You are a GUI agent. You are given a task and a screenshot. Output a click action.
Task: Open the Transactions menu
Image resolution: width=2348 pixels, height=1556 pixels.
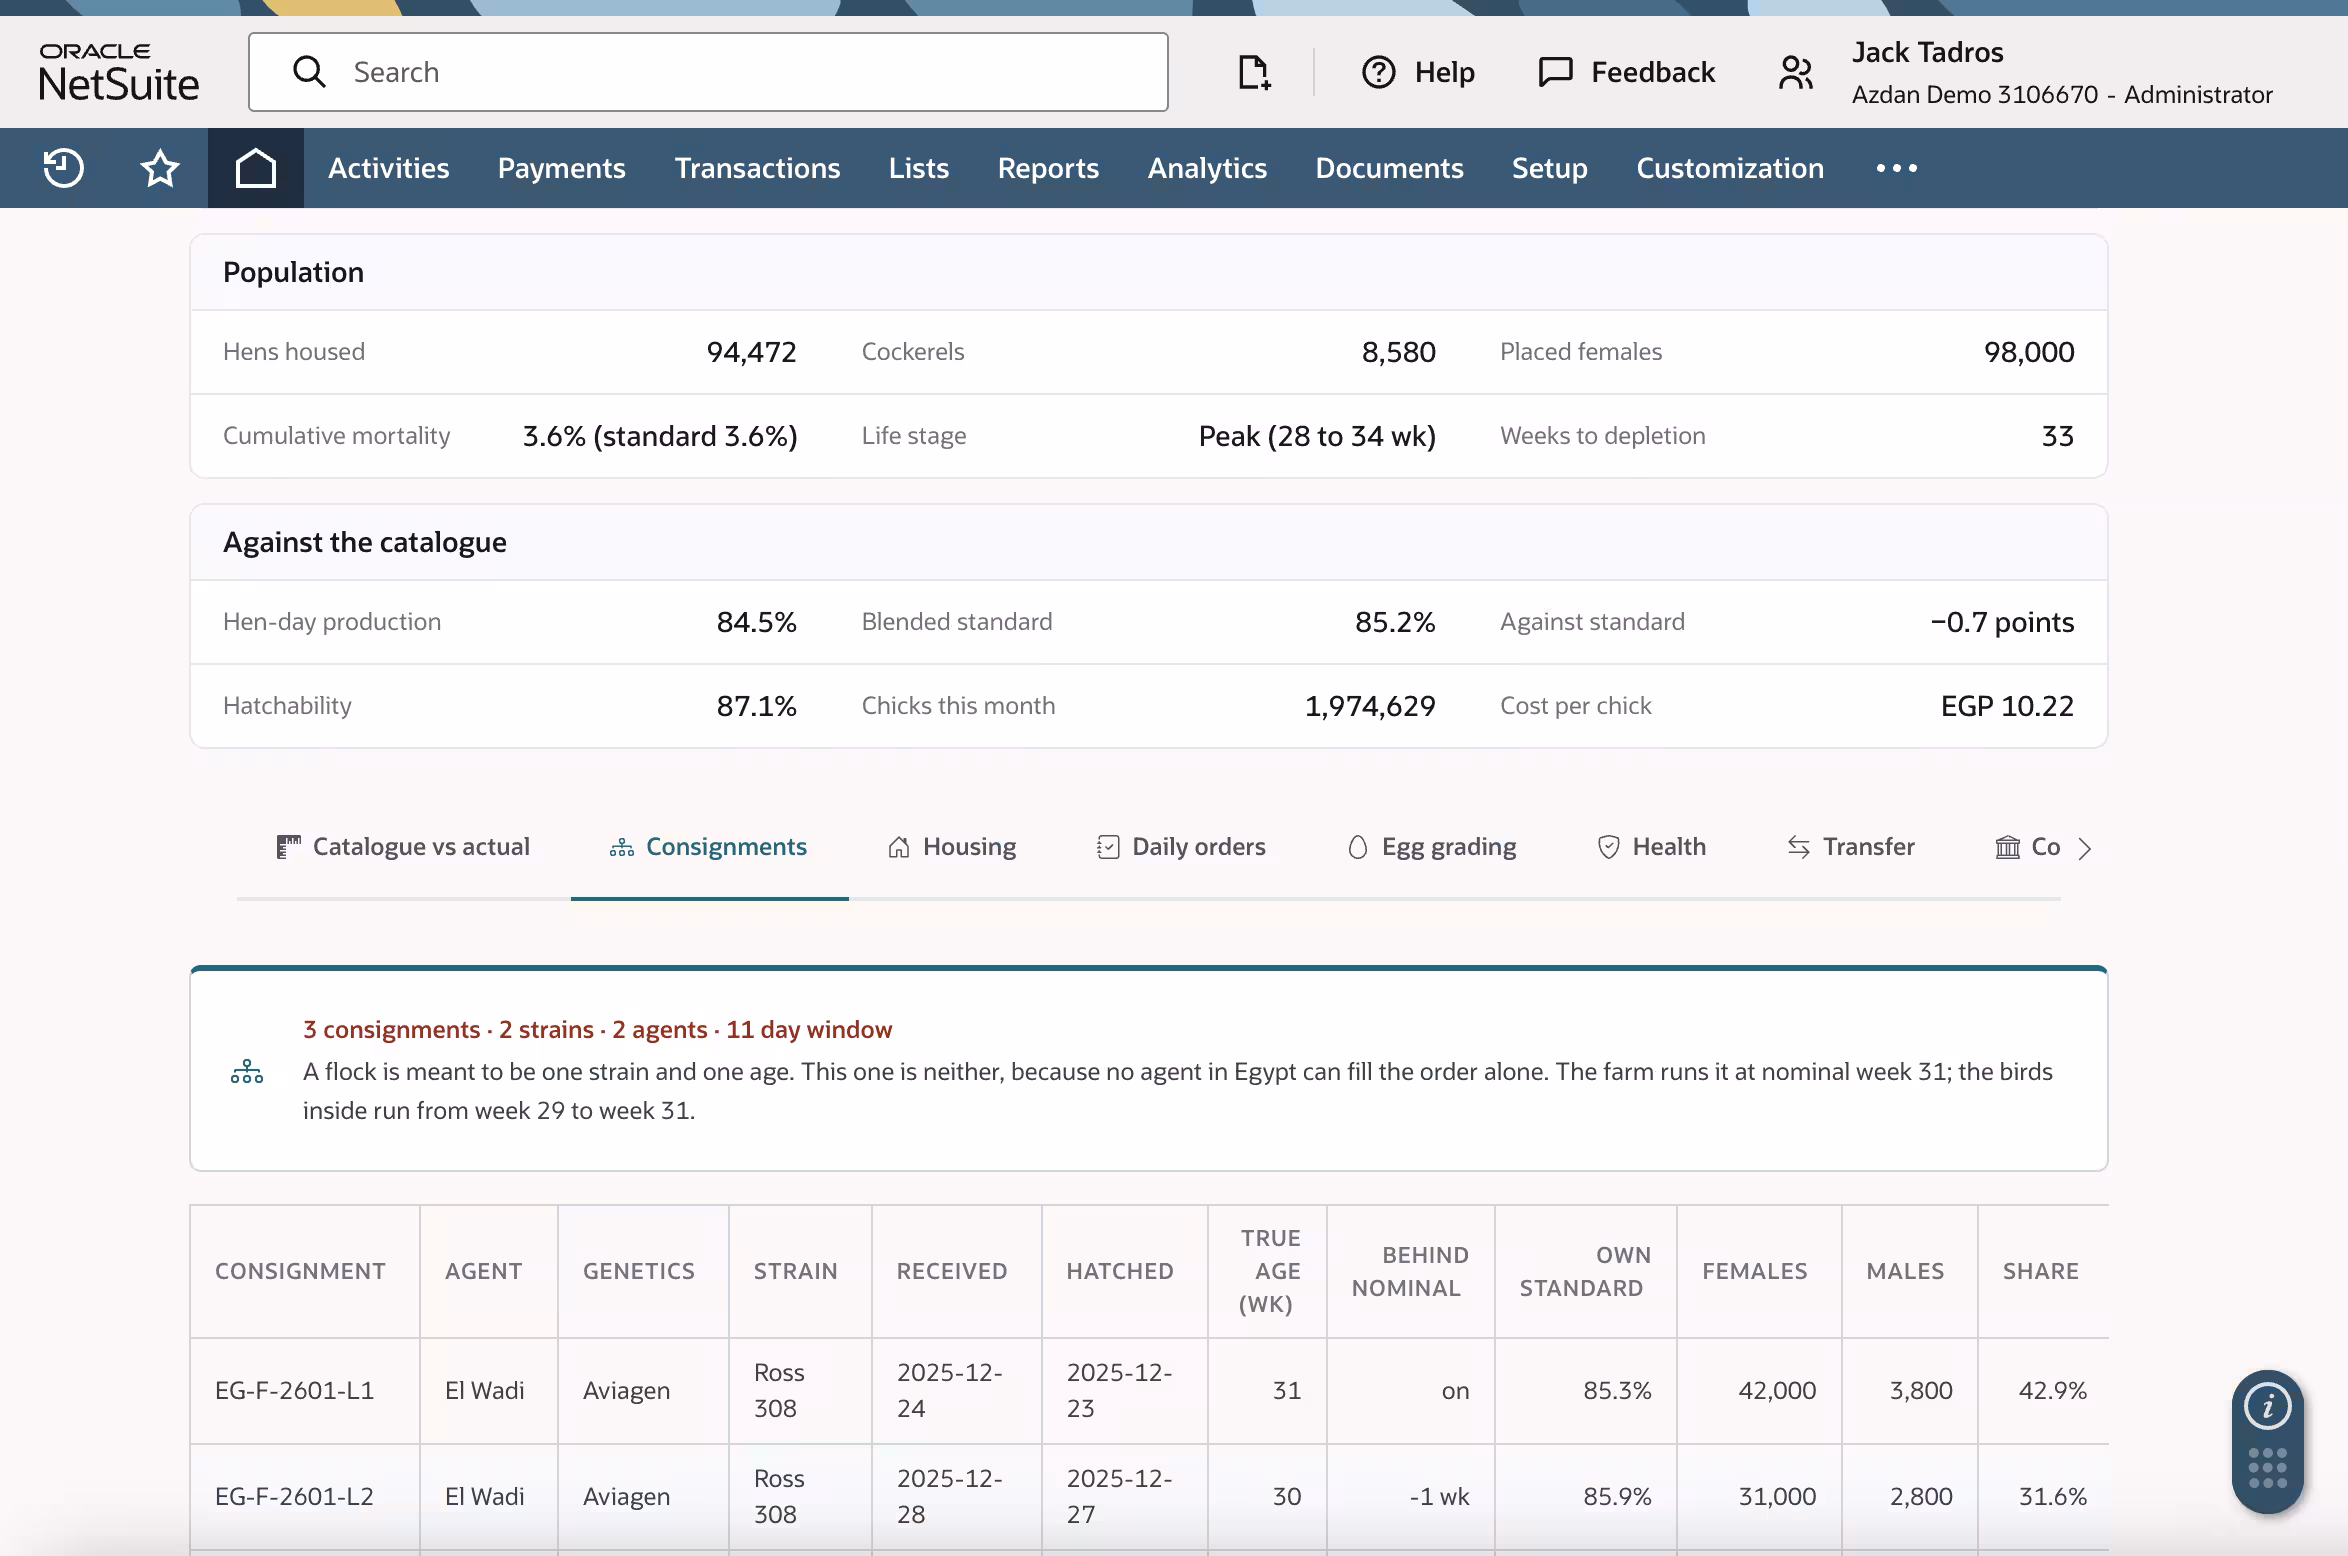[757, 168]
